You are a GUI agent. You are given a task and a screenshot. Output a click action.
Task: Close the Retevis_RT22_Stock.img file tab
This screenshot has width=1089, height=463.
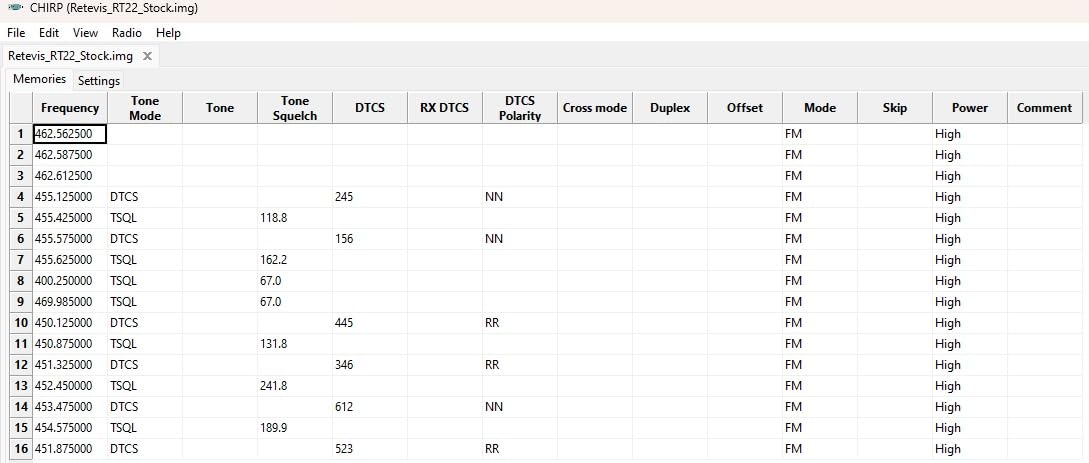(147, 56)
